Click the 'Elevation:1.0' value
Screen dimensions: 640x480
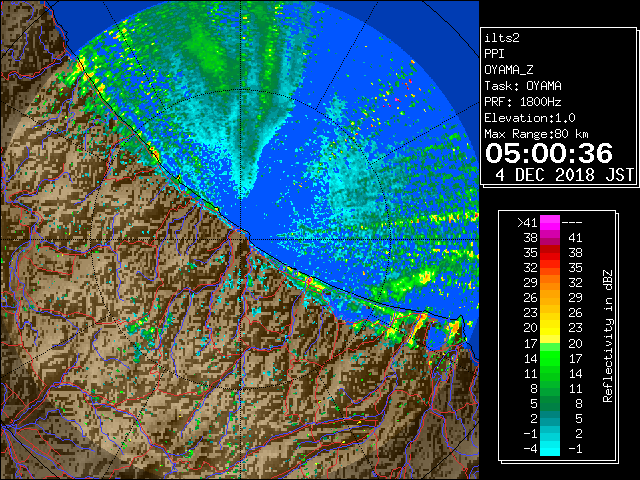tap(530, 118)
